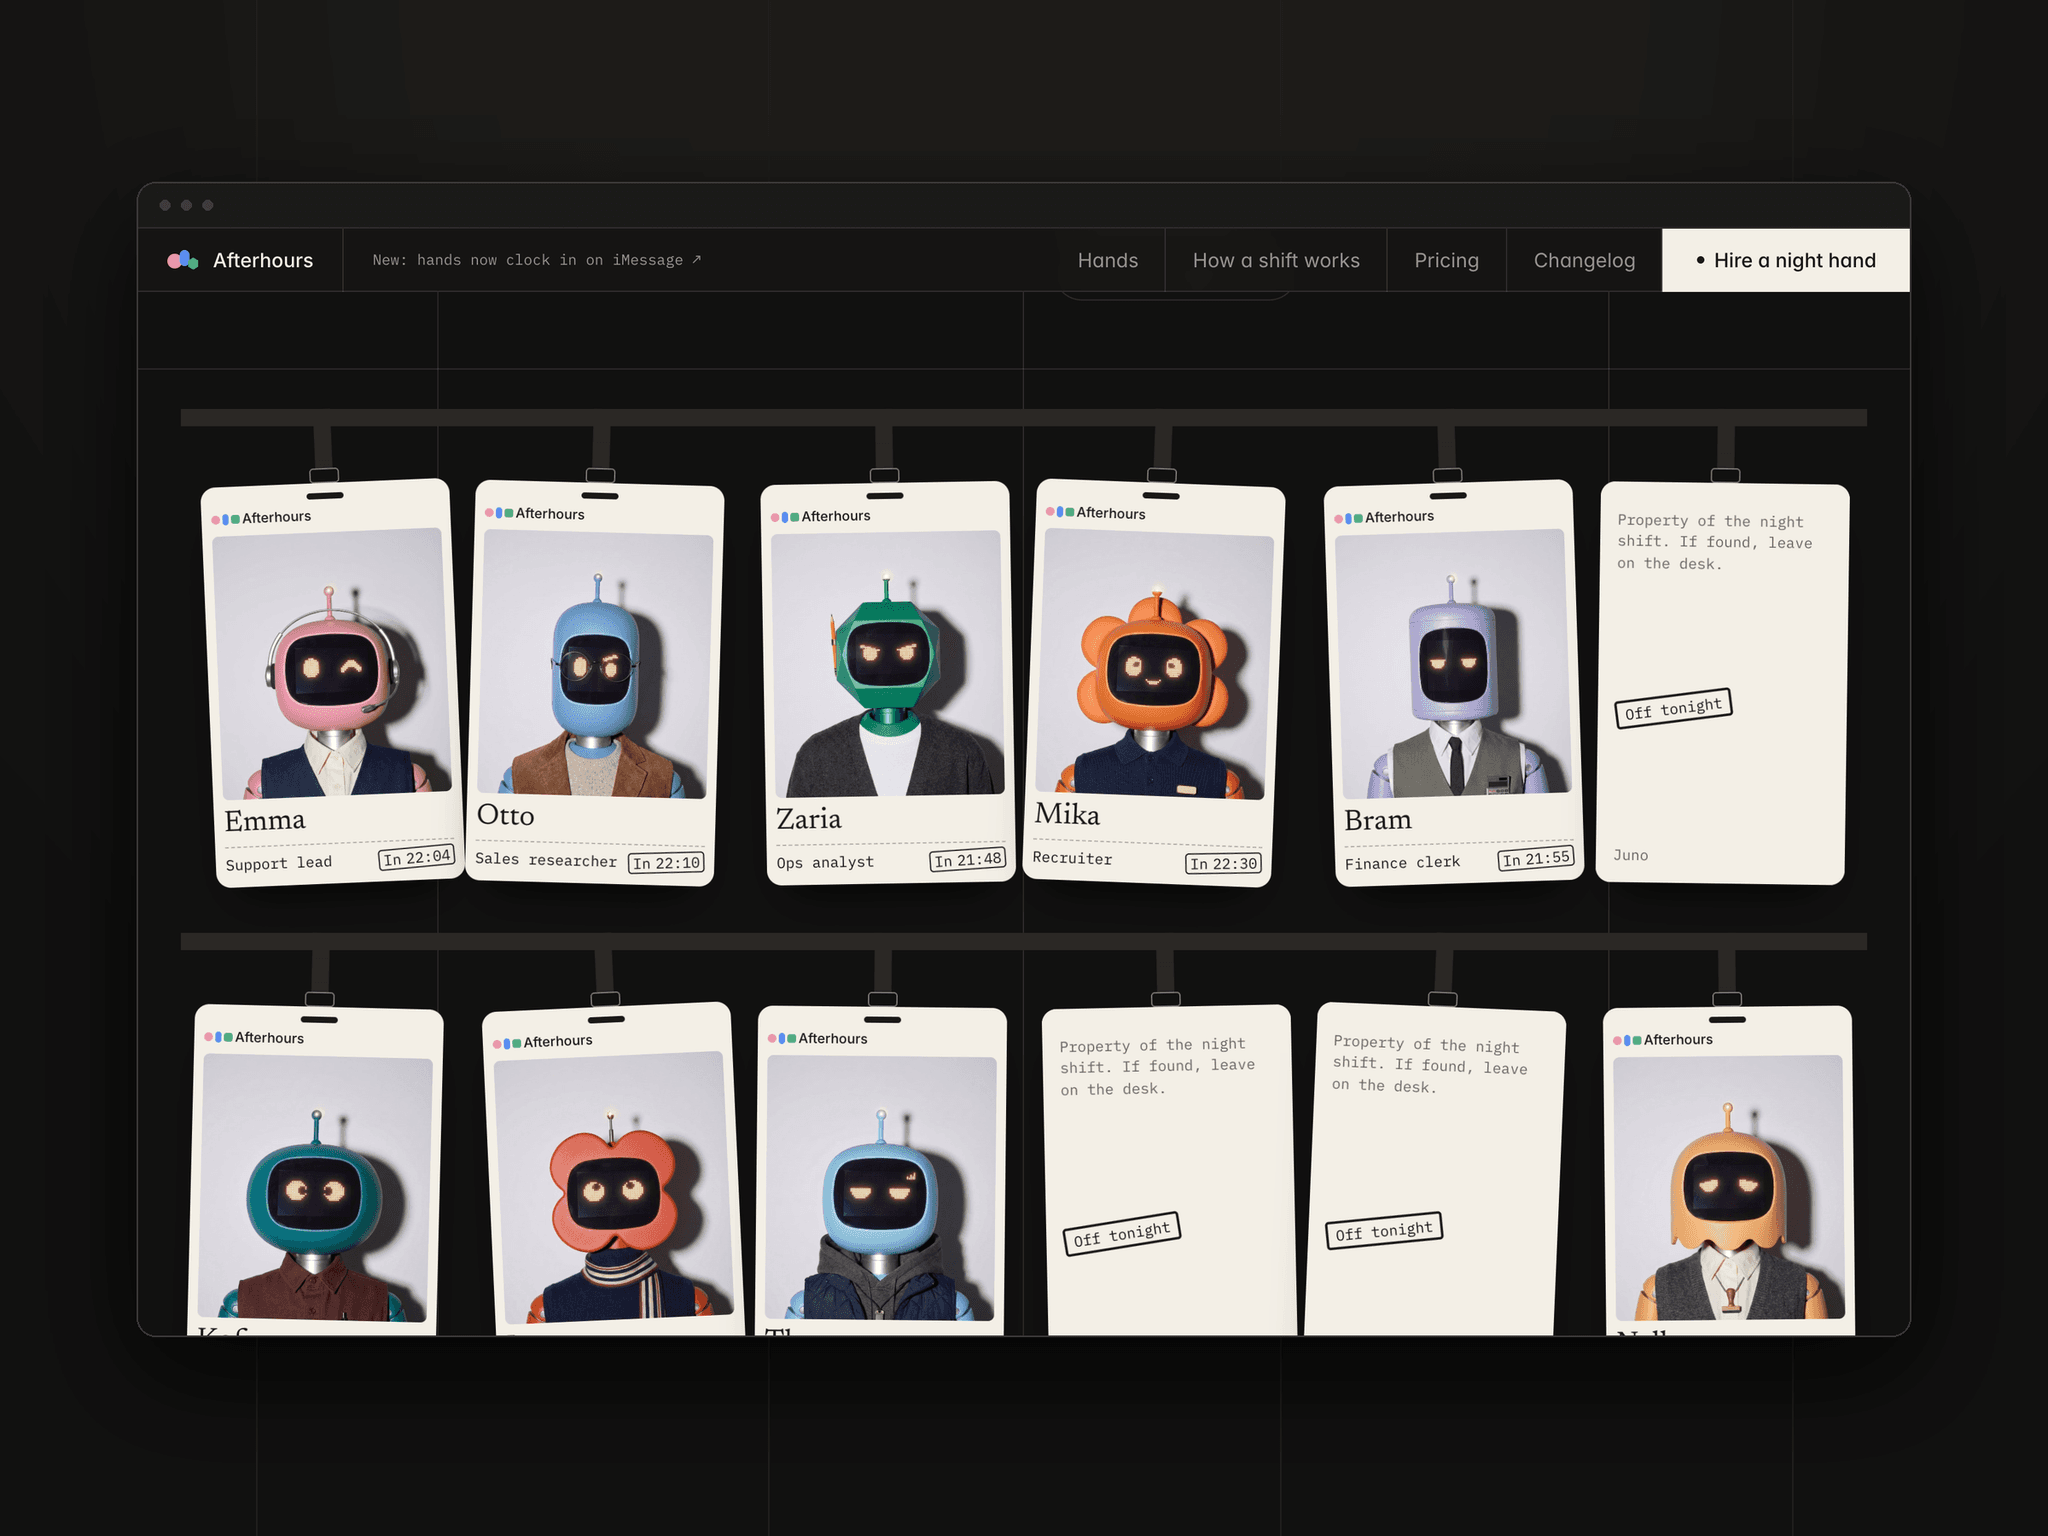Open the Pricing page

(x=1446, y=260)
